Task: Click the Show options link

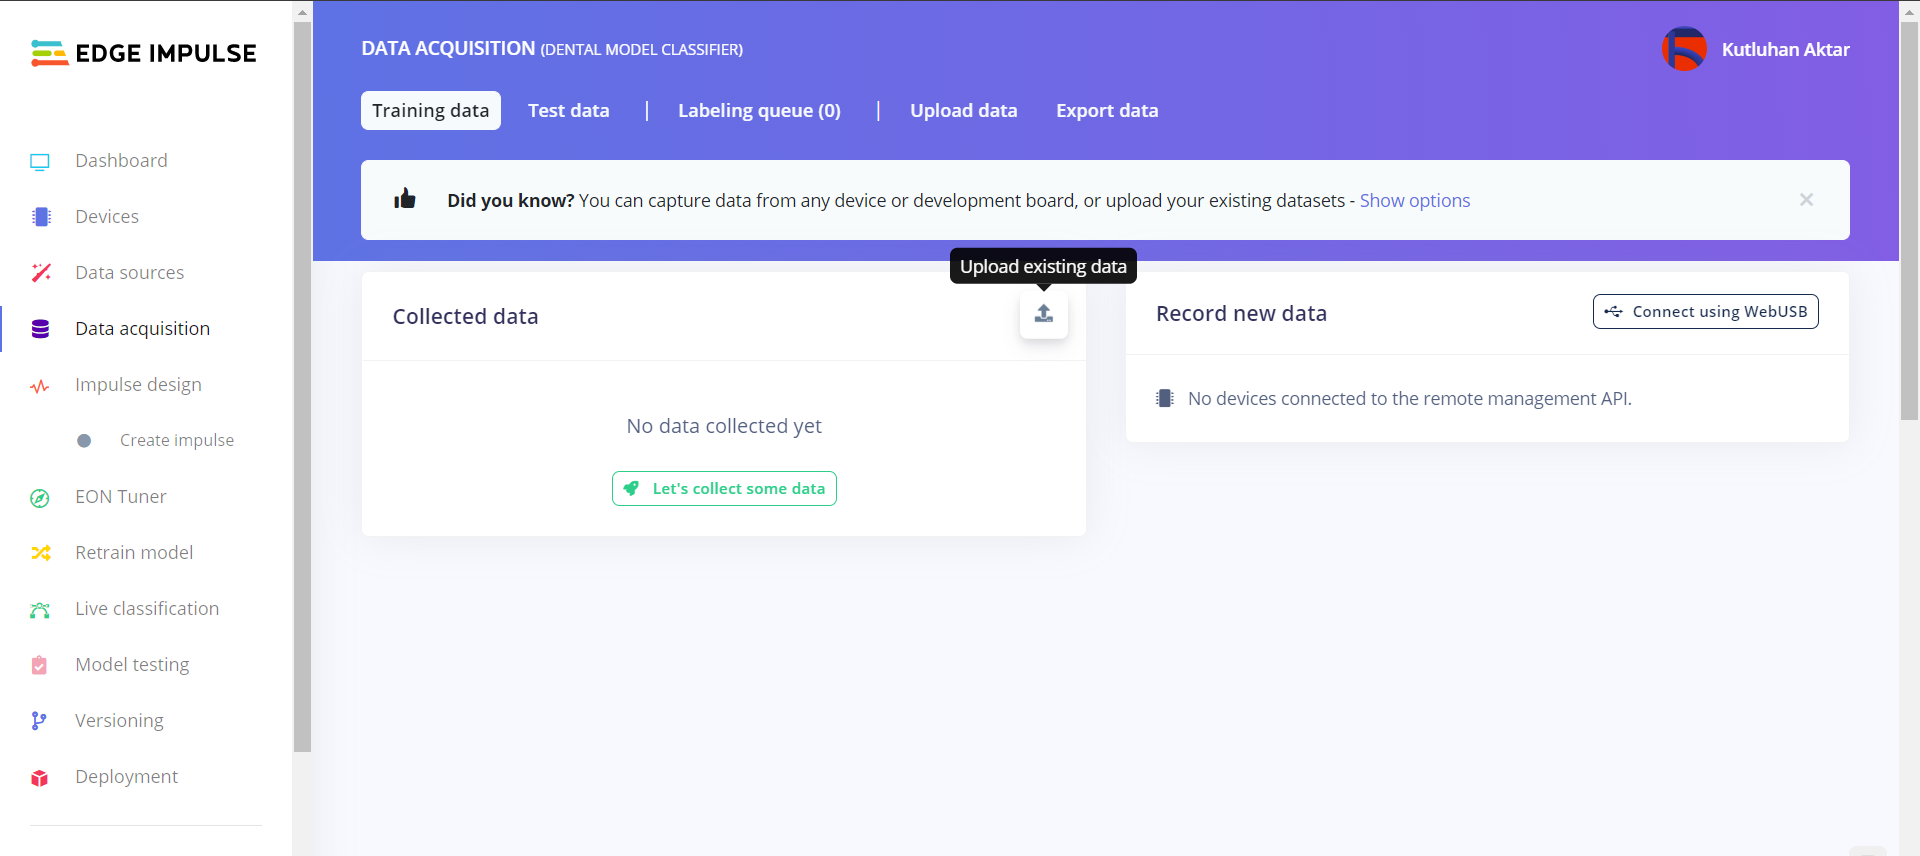Action: (x=1415, y=201)
